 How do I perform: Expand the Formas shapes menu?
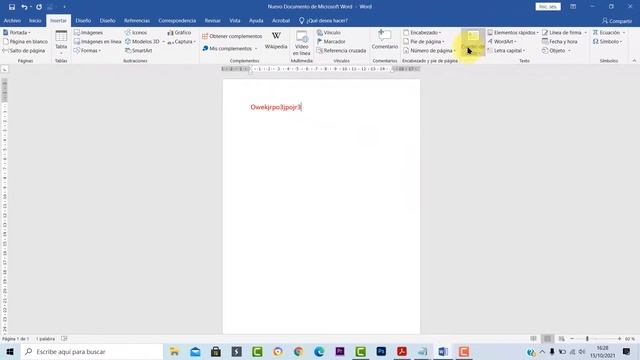coord(87,51)
